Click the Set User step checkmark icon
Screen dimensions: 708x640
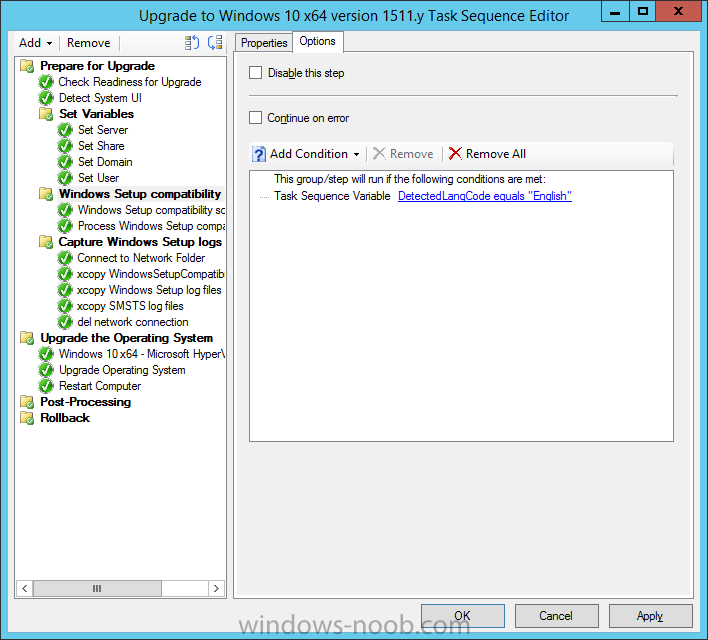[65, 178]
